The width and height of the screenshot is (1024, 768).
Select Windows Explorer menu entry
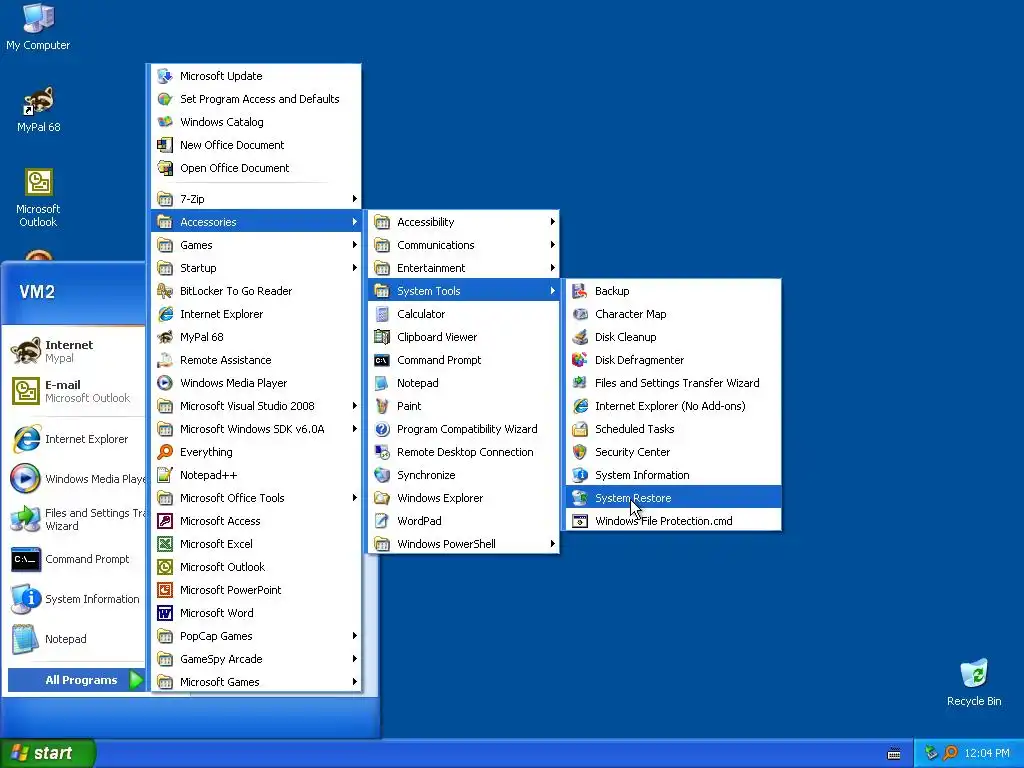(x=464, y=498)
